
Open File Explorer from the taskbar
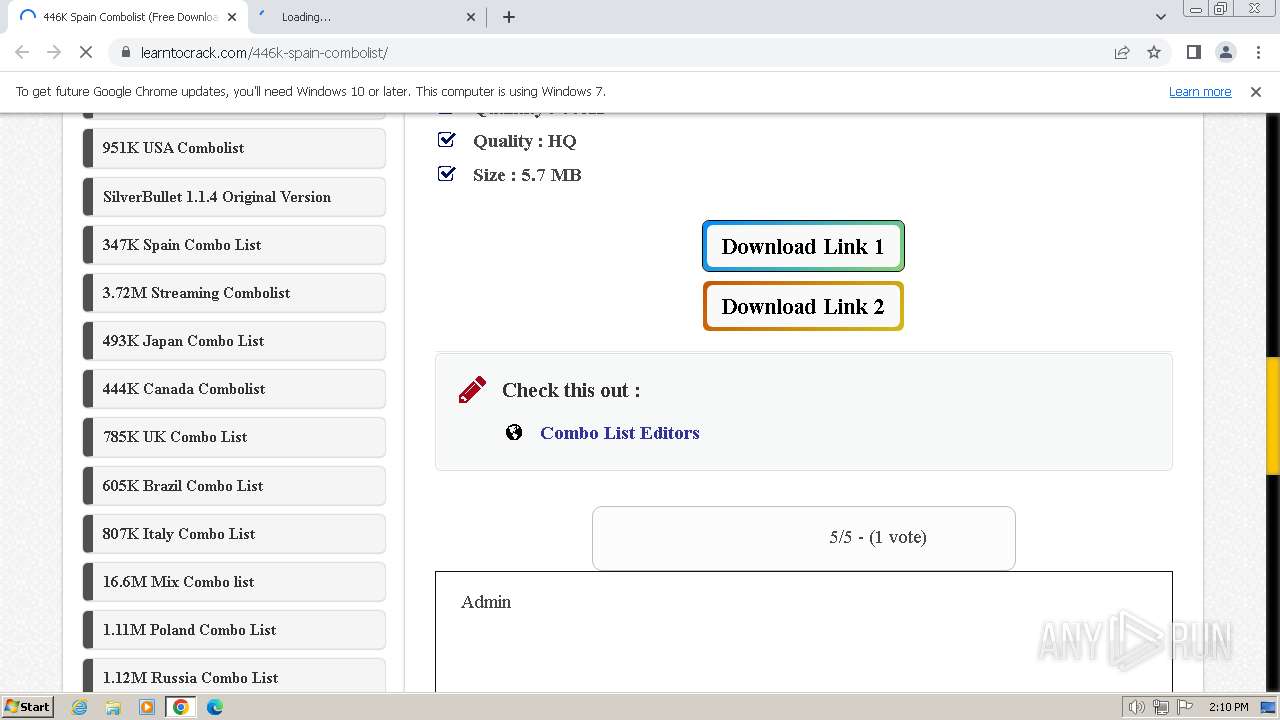[x=113, y=707]
